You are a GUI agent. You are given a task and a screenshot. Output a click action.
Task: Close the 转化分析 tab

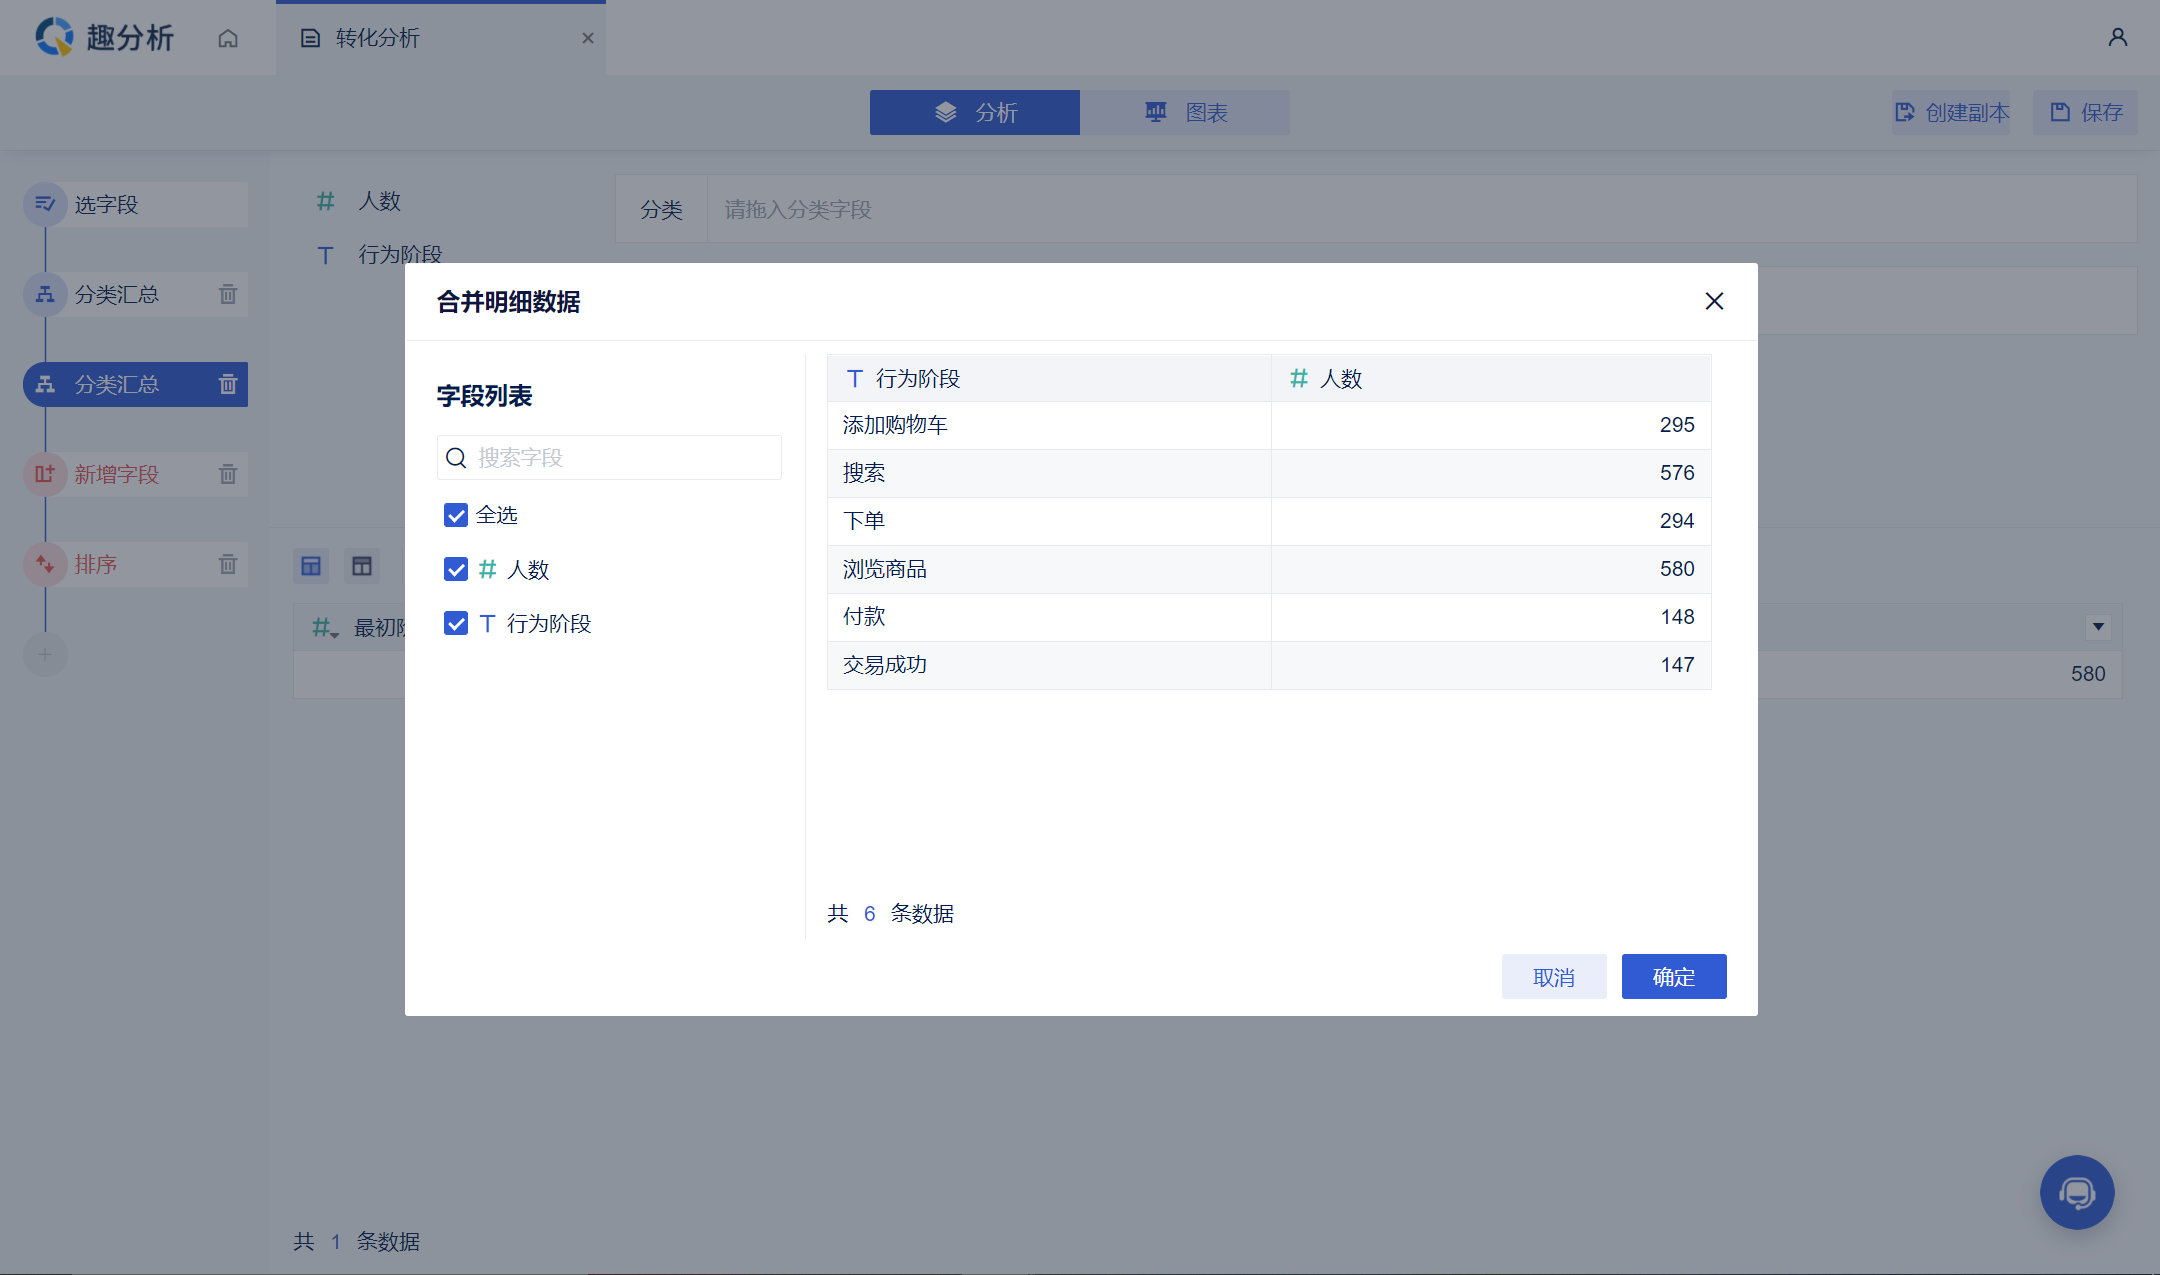(588, 38)
